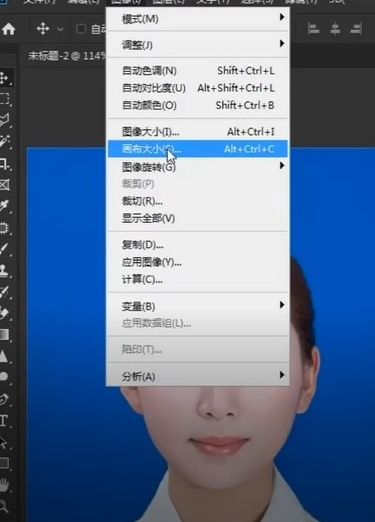Select the Rectangular Marquee tool
375x522 pixels.
click(5, 99)
